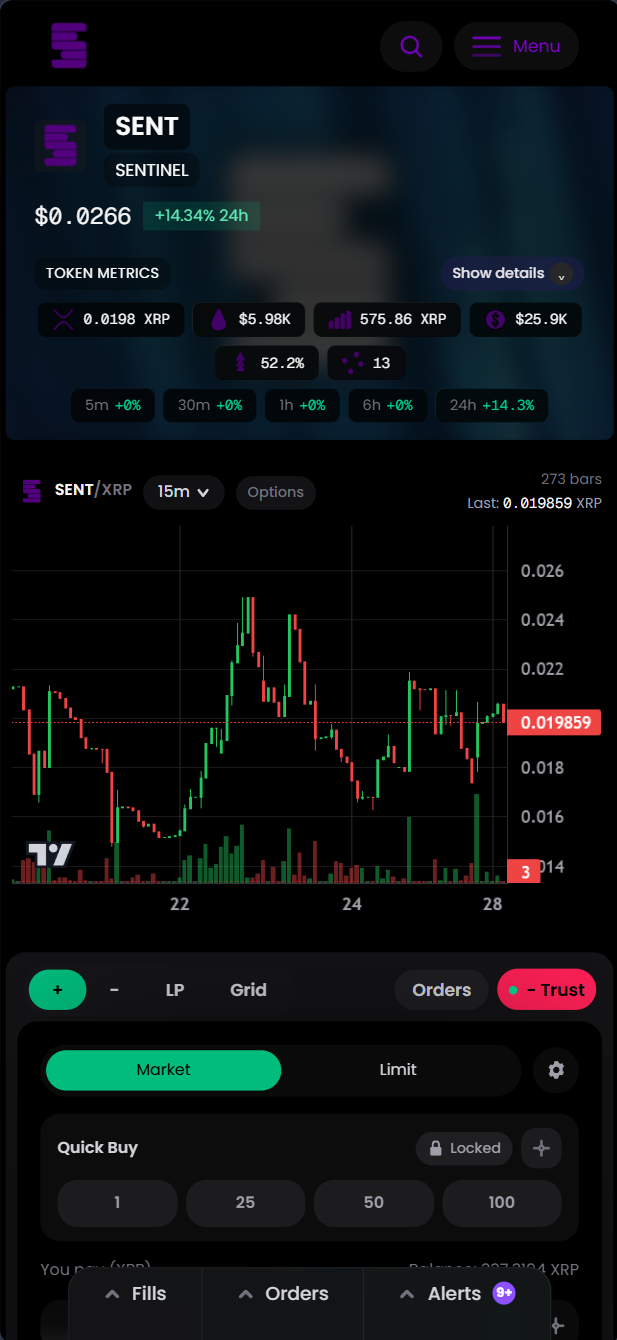Switch to the Grid tab
The width and height of the screenshot is (617, 1340).
[x=248, y=990]
